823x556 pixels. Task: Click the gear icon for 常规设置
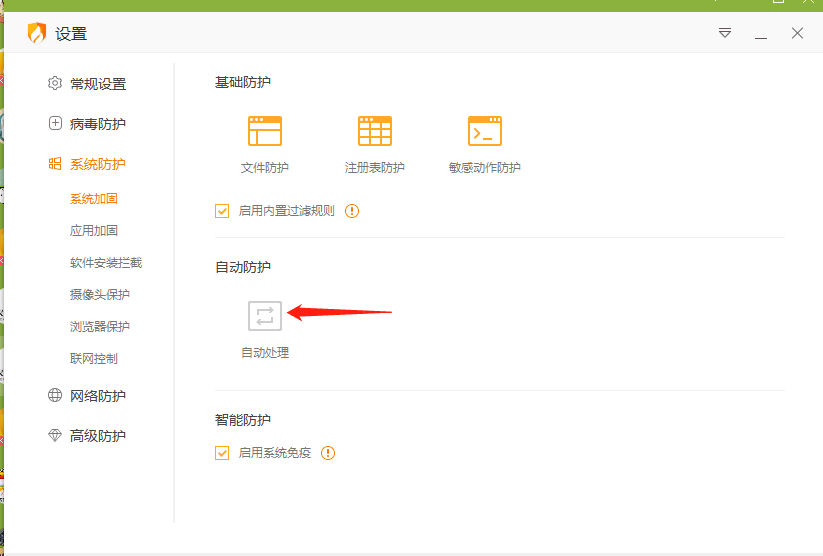click(x=55, y=84)
